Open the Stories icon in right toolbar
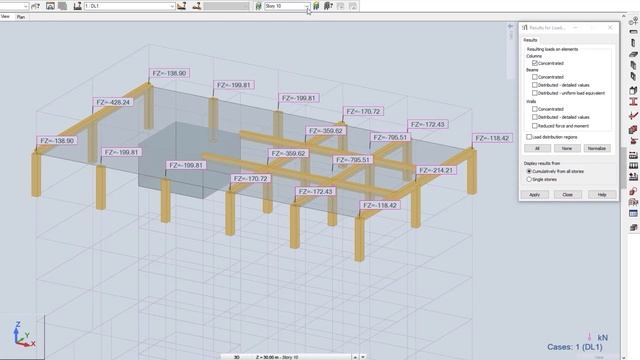Screen dimensions: 640x360 pos(633,155)
